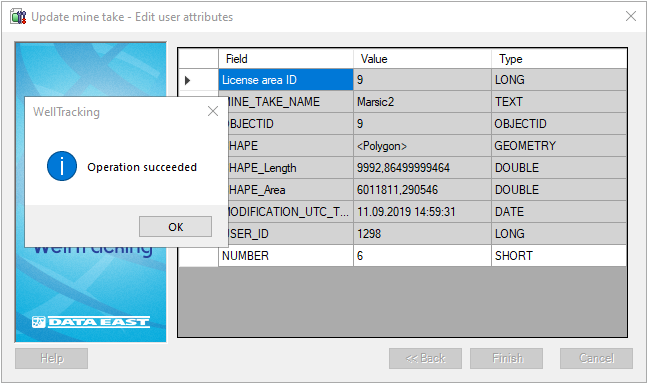Click the << Back button
648x385 pixels.
click(x=425, y=358)
